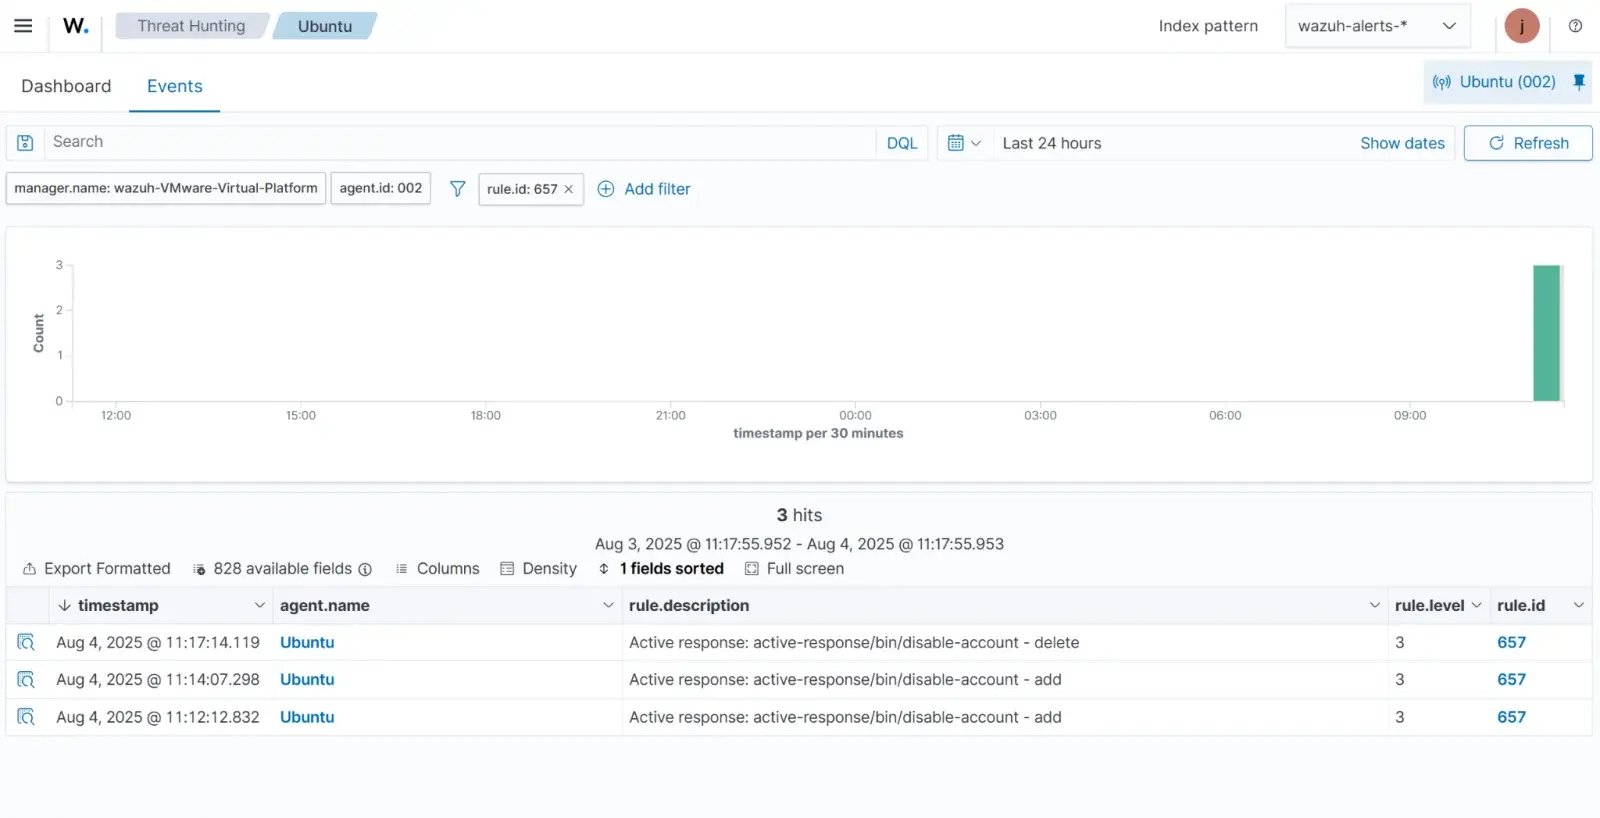1600x818 pixels.
Task: Open 828 available fields
Action: coord(272,568)
